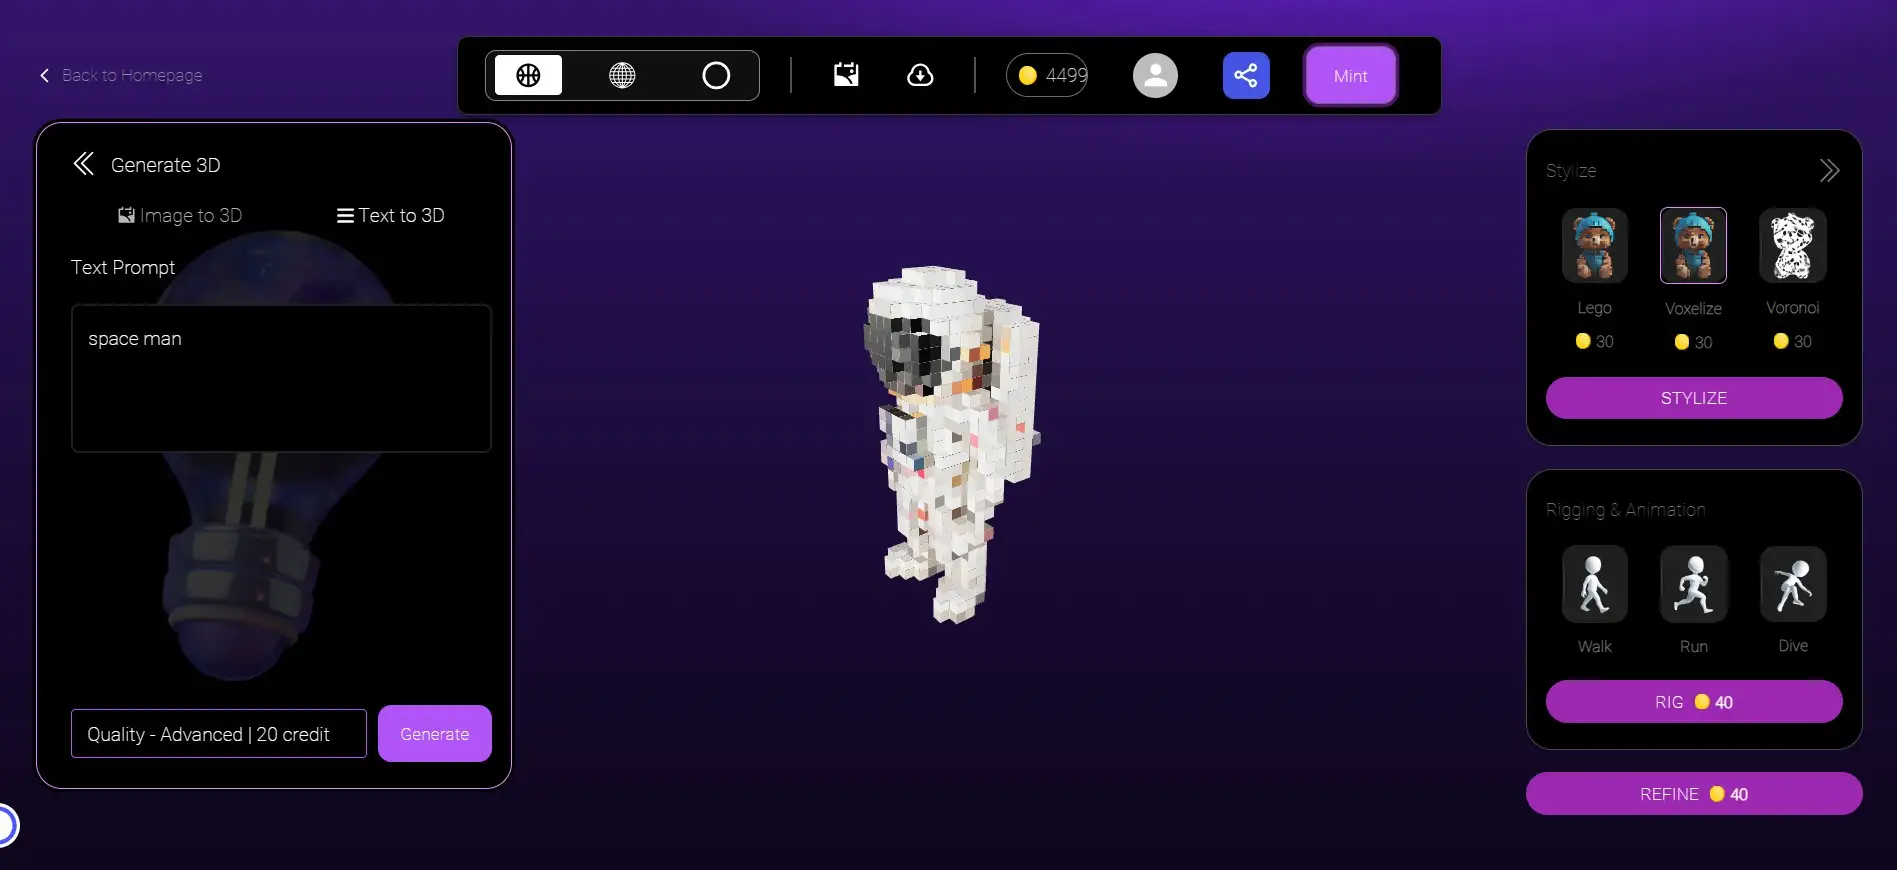Click the blue share icon

(x=1246, y=75)
